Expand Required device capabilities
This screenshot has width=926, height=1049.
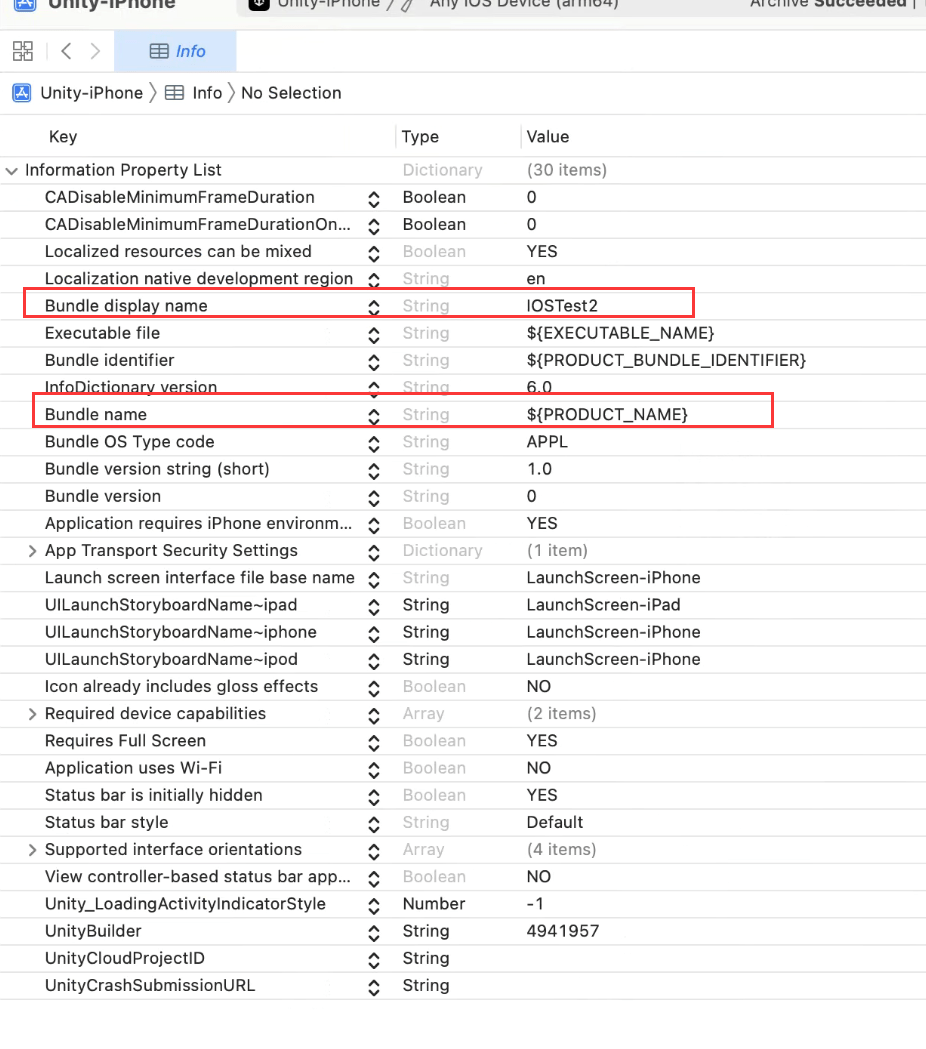[31, 714]
